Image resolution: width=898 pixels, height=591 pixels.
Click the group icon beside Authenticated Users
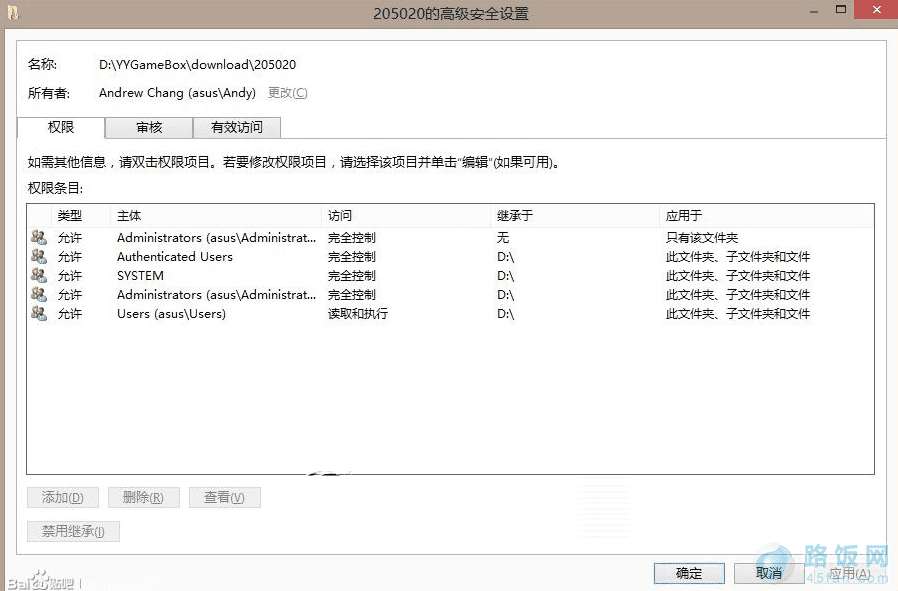[x=39, y=257]
